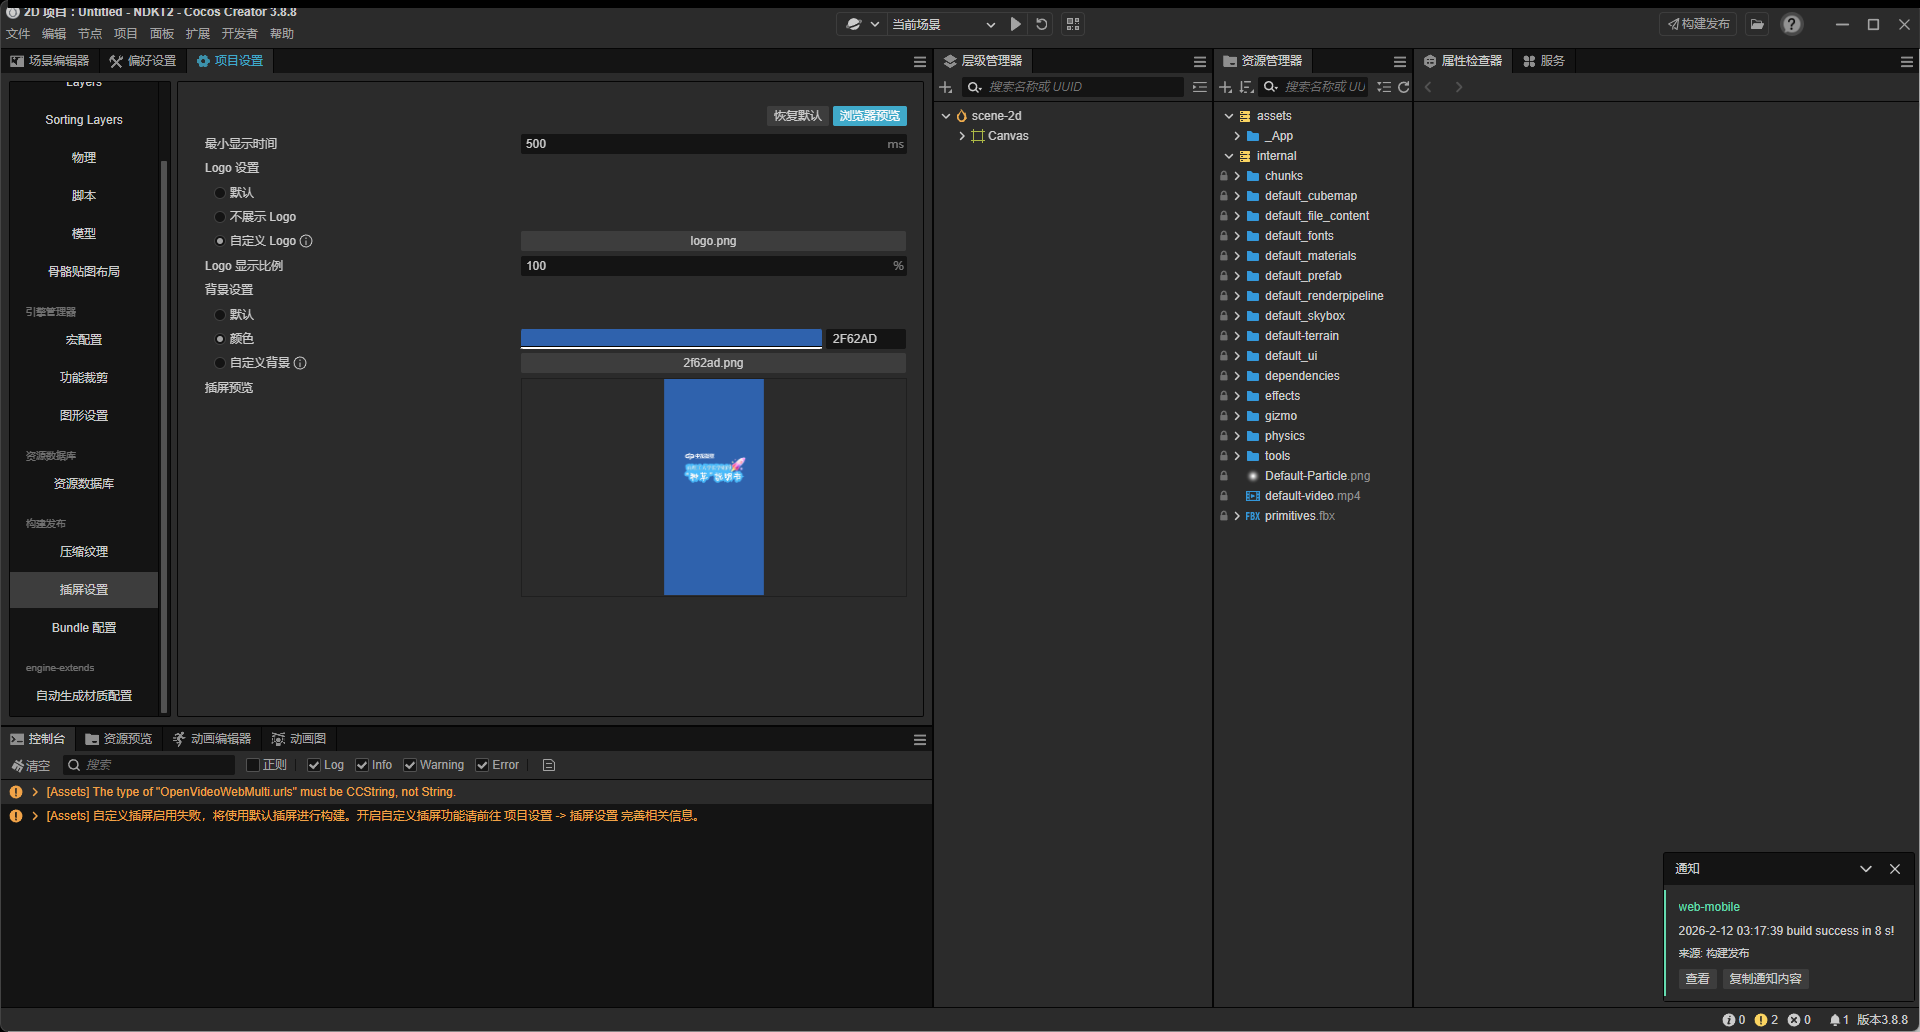The width and height of the screenshot is (1920, 1032).
Task: Expand the Canvas node in the hierarchy
Action: tap(962, 136)
